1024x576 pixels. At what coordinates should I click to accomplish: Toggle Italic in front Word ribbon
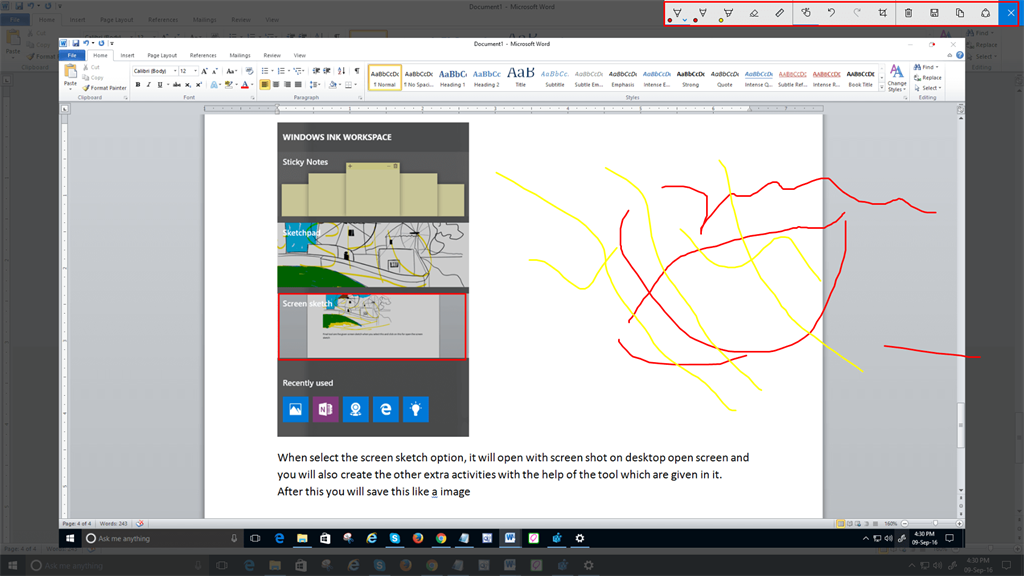pos(149,85)
